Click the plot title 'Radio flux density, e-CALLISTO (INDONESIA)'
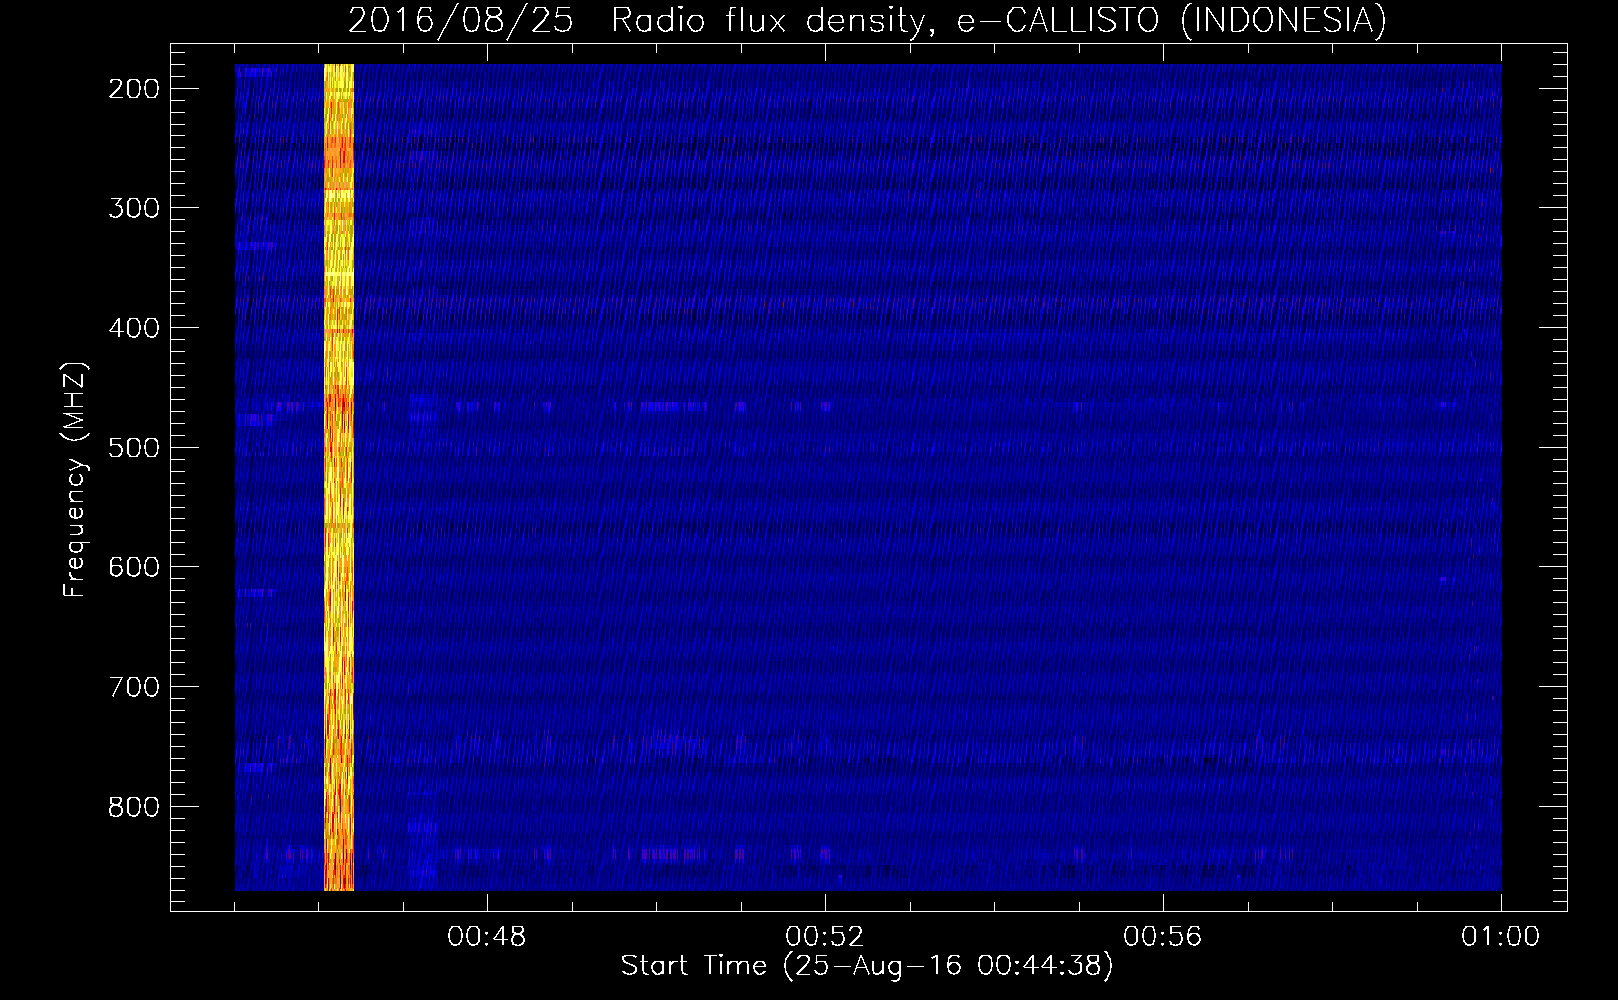The height and width of the screenshot is (1000, 1618). 998,21
